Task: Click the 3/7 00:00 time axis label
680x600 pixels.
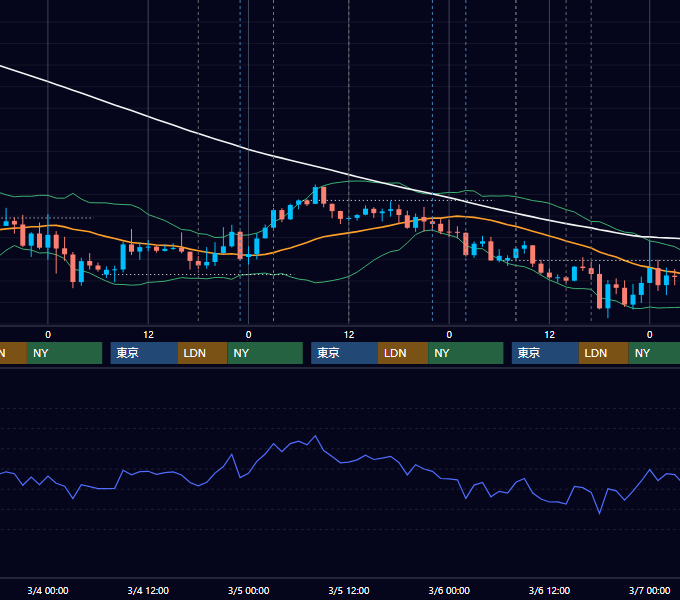Action: point(650,590)
